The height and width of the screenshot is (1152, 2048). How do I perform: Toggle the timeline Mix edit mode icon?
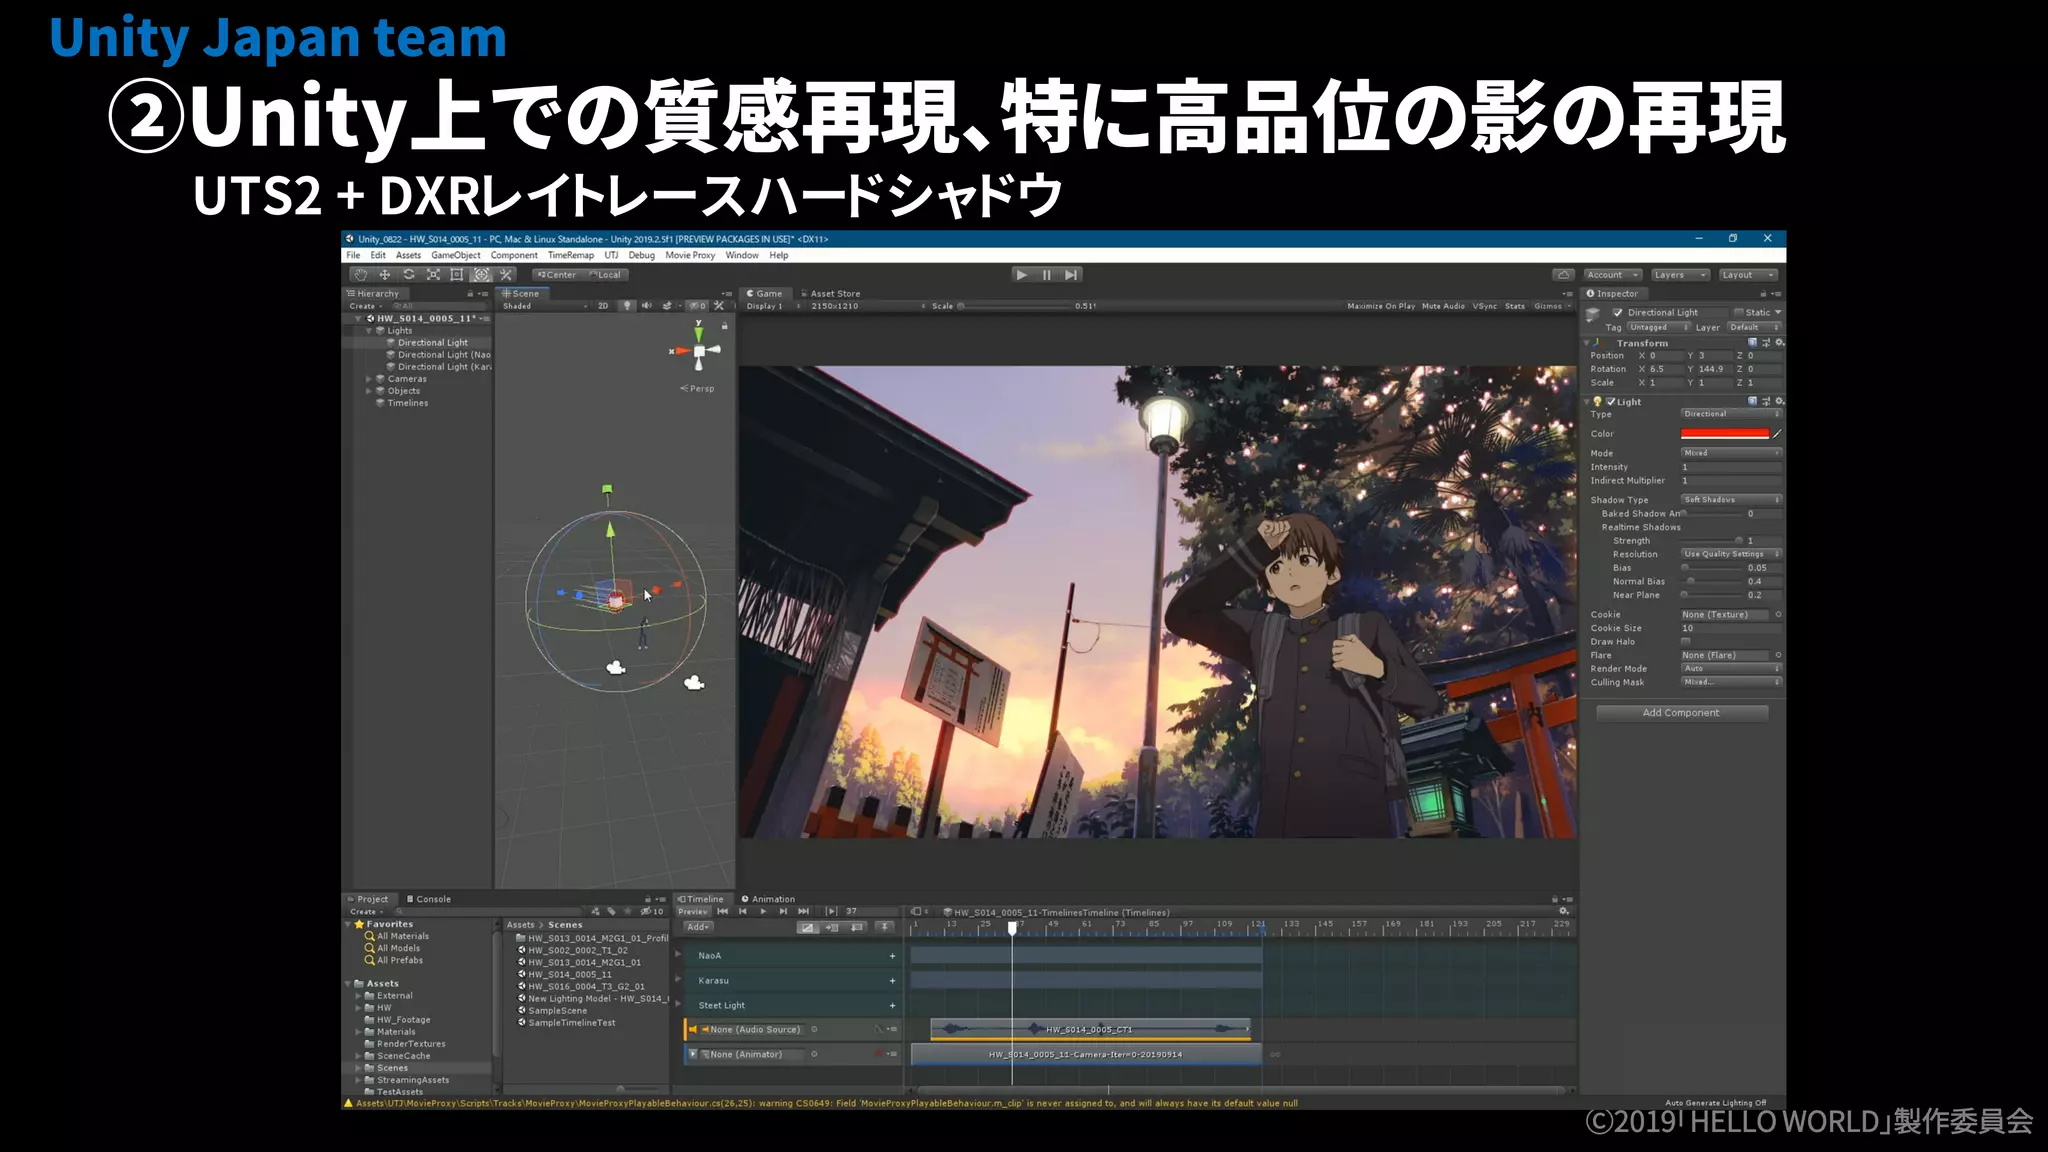pos(807,928)
